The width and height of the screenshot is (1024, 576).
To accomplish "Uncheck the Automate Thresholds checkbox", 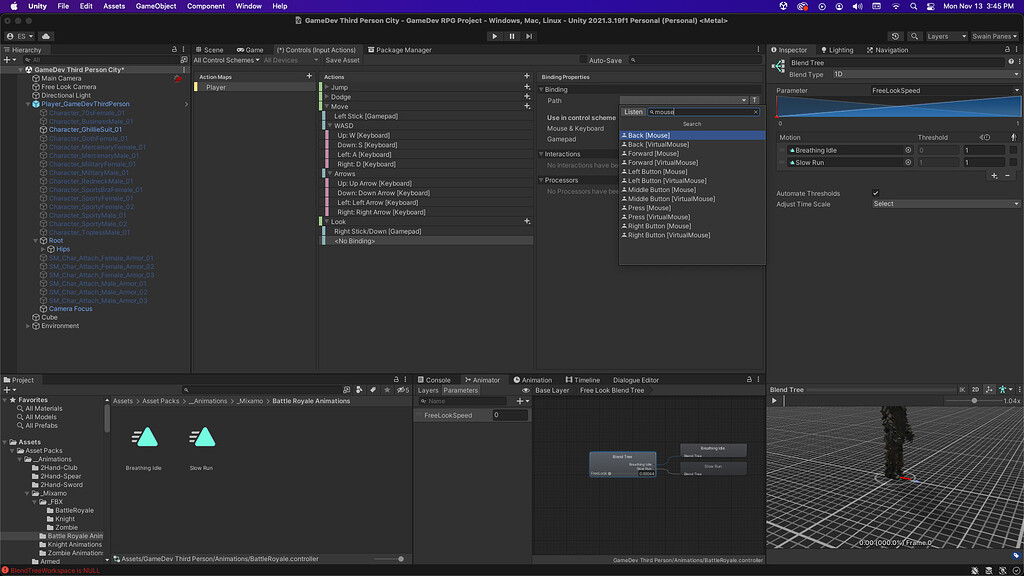I will 876,193.
